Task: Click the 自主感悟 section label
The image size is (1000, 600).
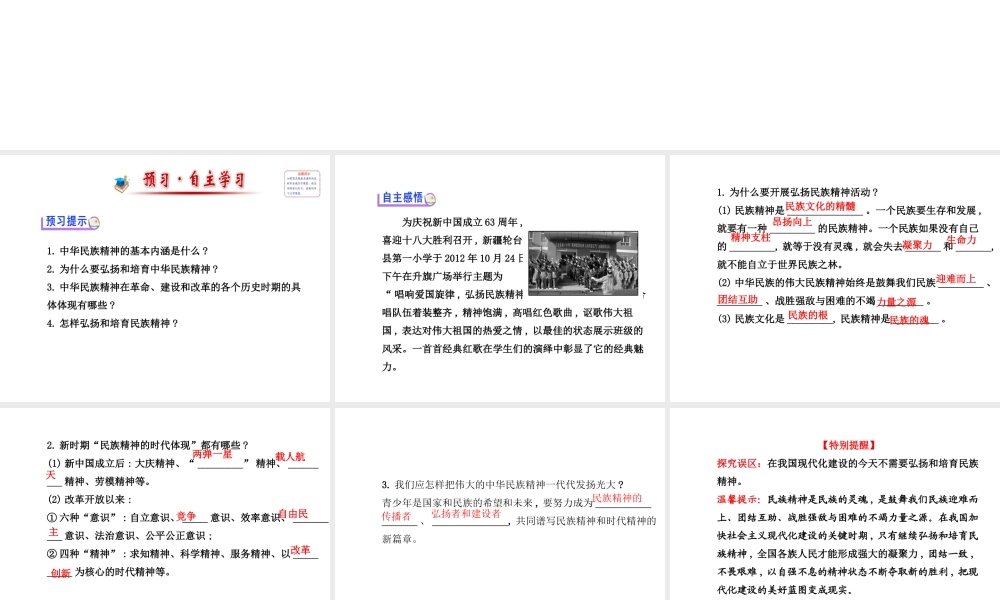Action: 402,198
